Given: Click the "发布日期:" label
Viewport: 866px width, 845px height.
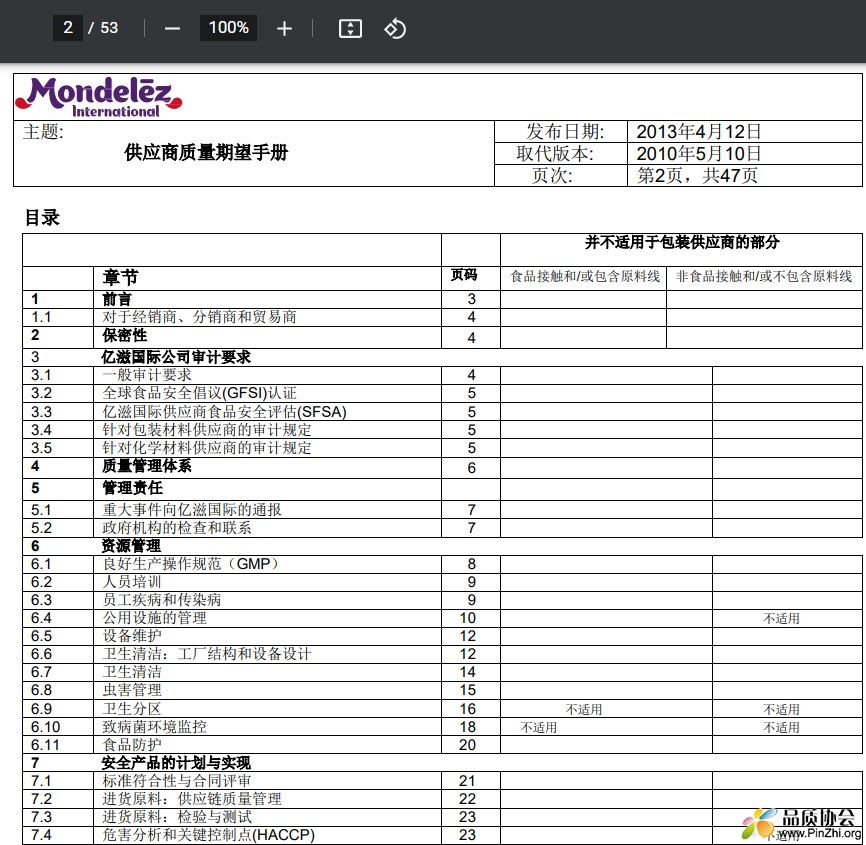Looking at the screenshot, I should [565, 131].
